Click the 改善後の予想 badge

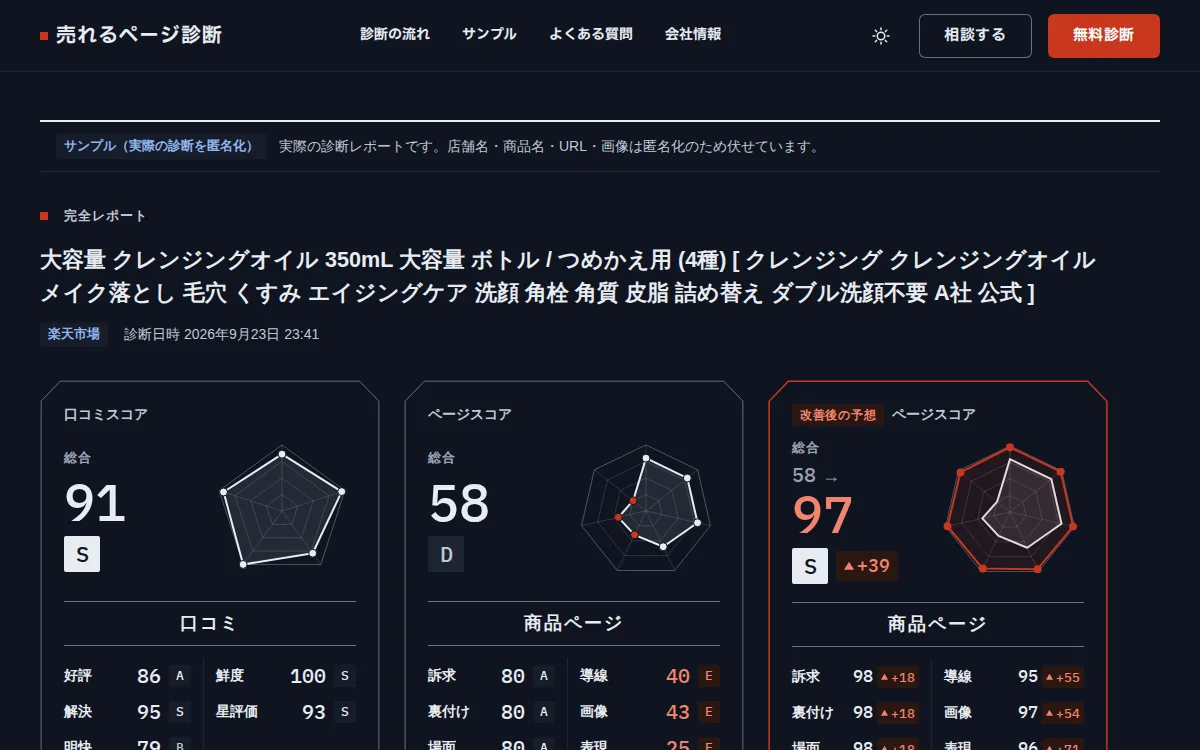[x=838, y=414]
